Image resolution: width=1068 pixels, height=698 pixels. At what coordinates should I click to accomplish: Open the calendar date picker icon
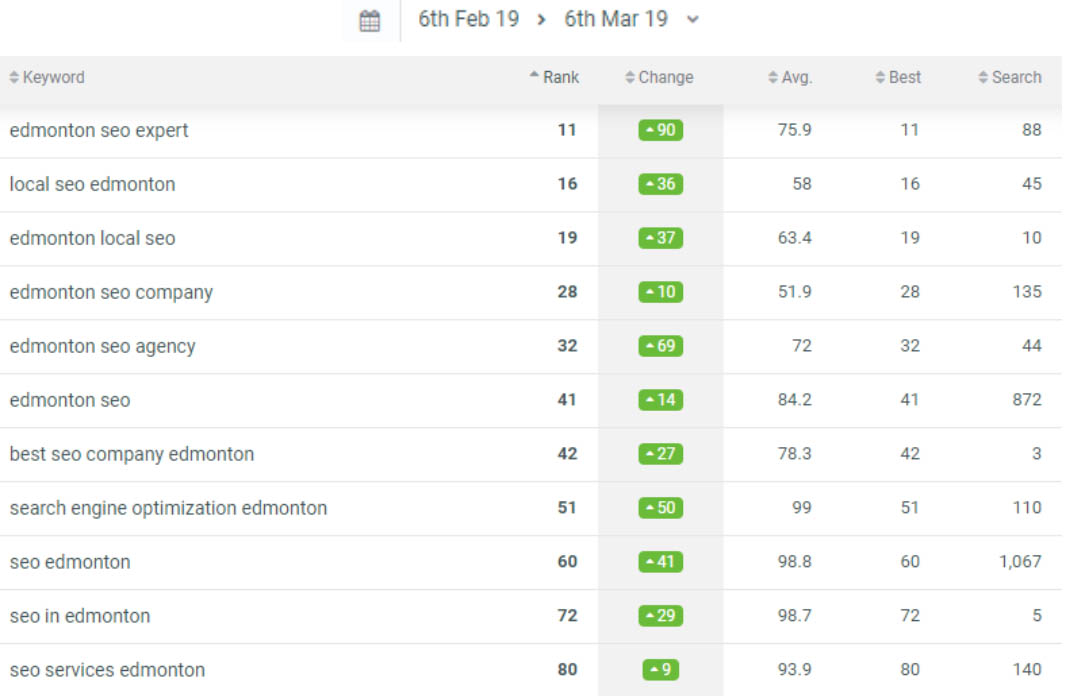tap(370, 20)
